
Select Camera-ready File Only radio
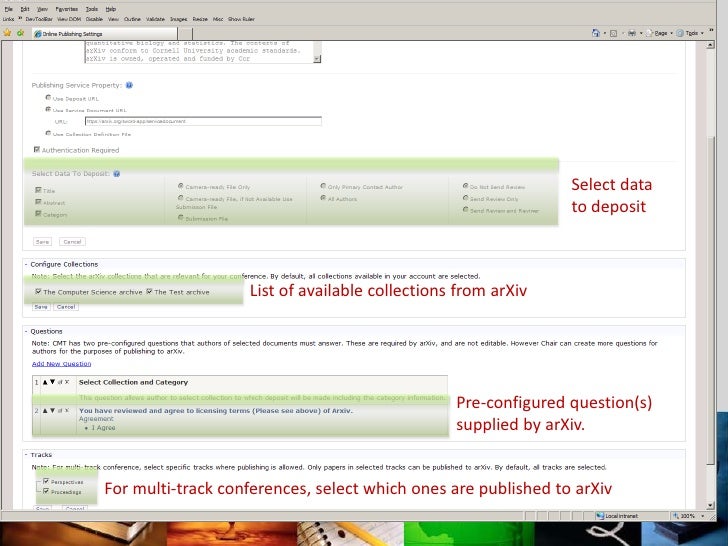click(181, 186)
